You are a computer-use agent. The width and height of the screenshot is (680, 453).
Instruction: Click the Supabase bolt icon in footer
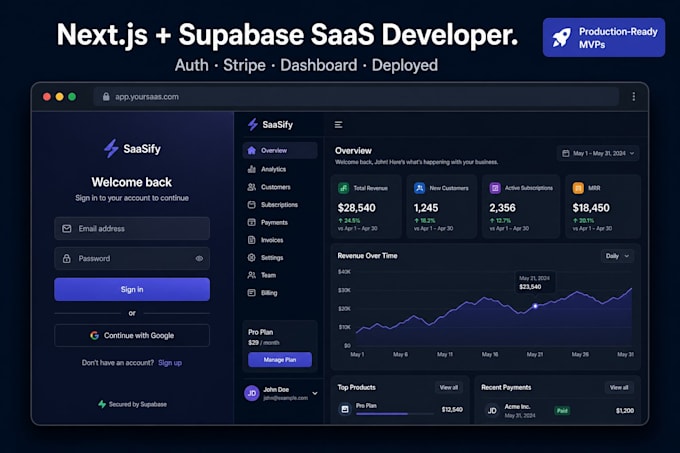102,404
